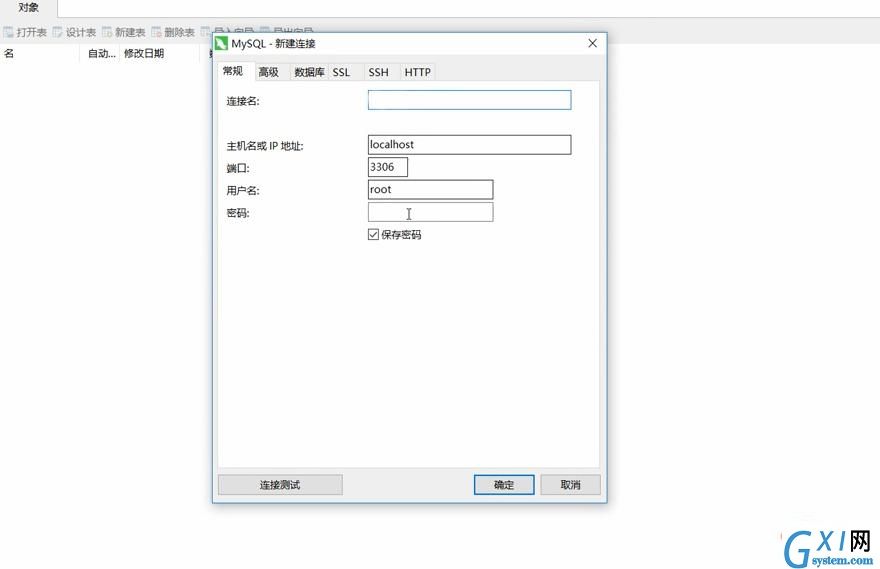The width and height of the screenshot is (880, 569).
Task: Click 新建表 in the main window toolbar
Action: pos(124,32)
